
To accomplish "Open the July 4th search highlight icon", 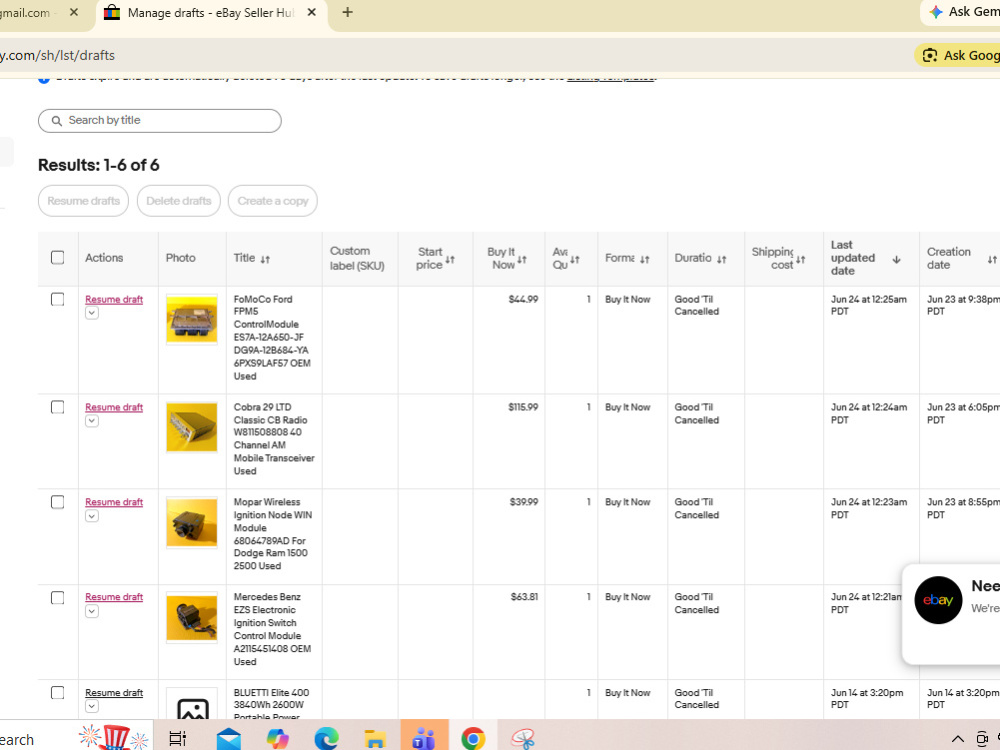I will point(114,737).
